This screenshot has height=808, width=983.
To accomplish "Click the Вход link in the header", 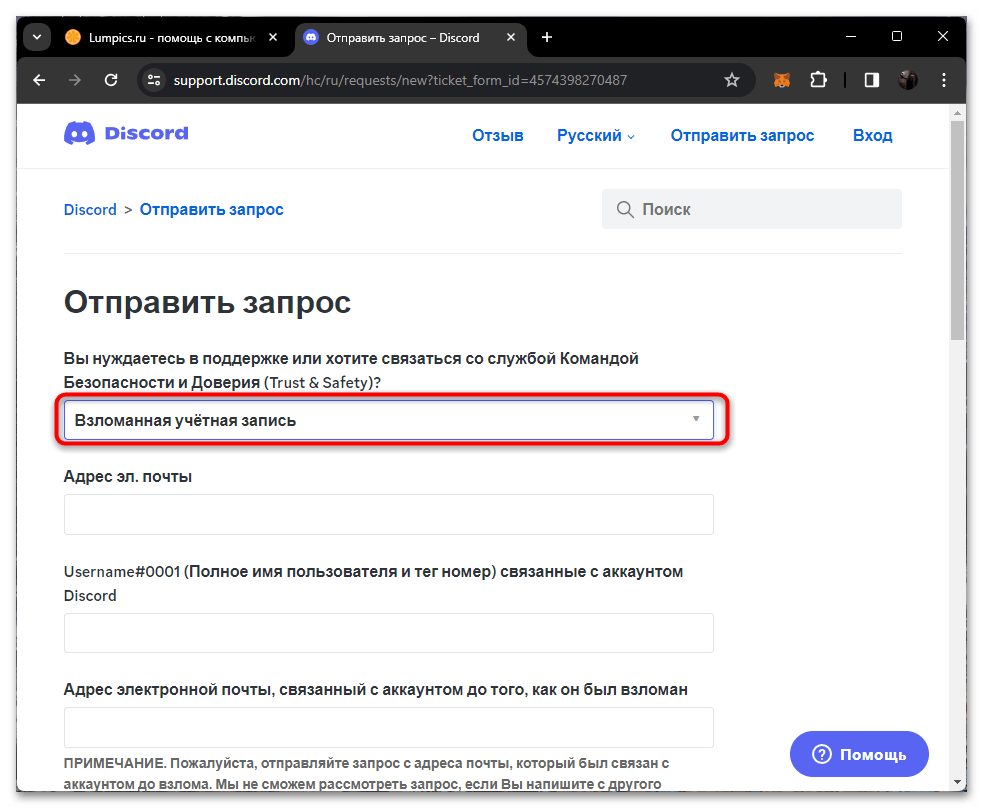I will (872, 135).
